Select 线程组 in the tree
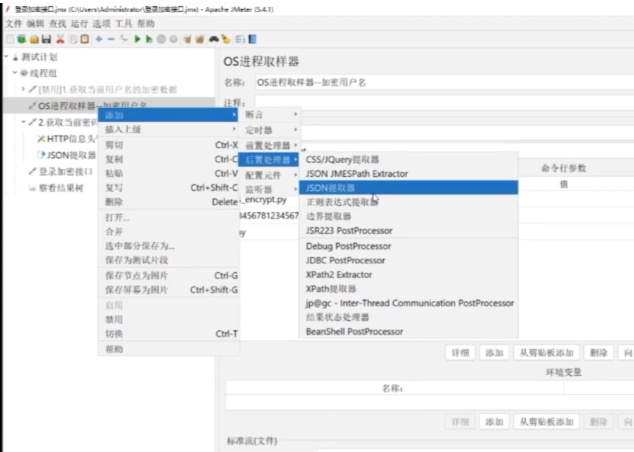This screenshot has height=452, width=634. click(x=43, y=73)
